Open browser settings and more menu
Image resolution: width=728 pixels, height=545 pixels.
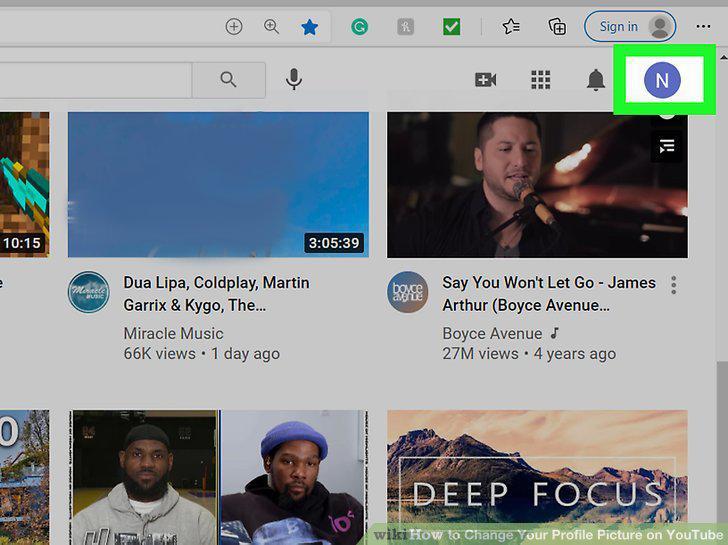click(x=703, y=27)
